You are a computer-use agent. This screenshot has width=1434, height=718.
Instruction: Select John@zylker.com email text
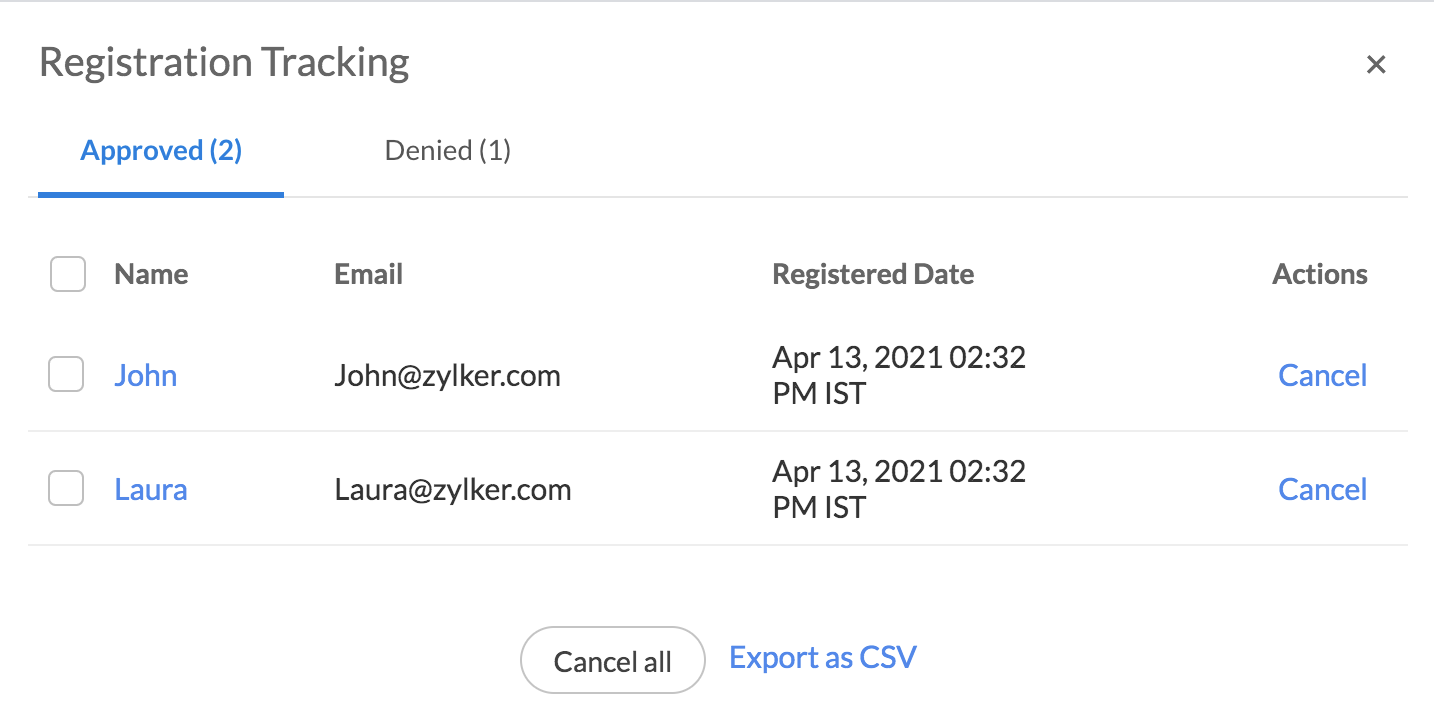click(447, 376)
